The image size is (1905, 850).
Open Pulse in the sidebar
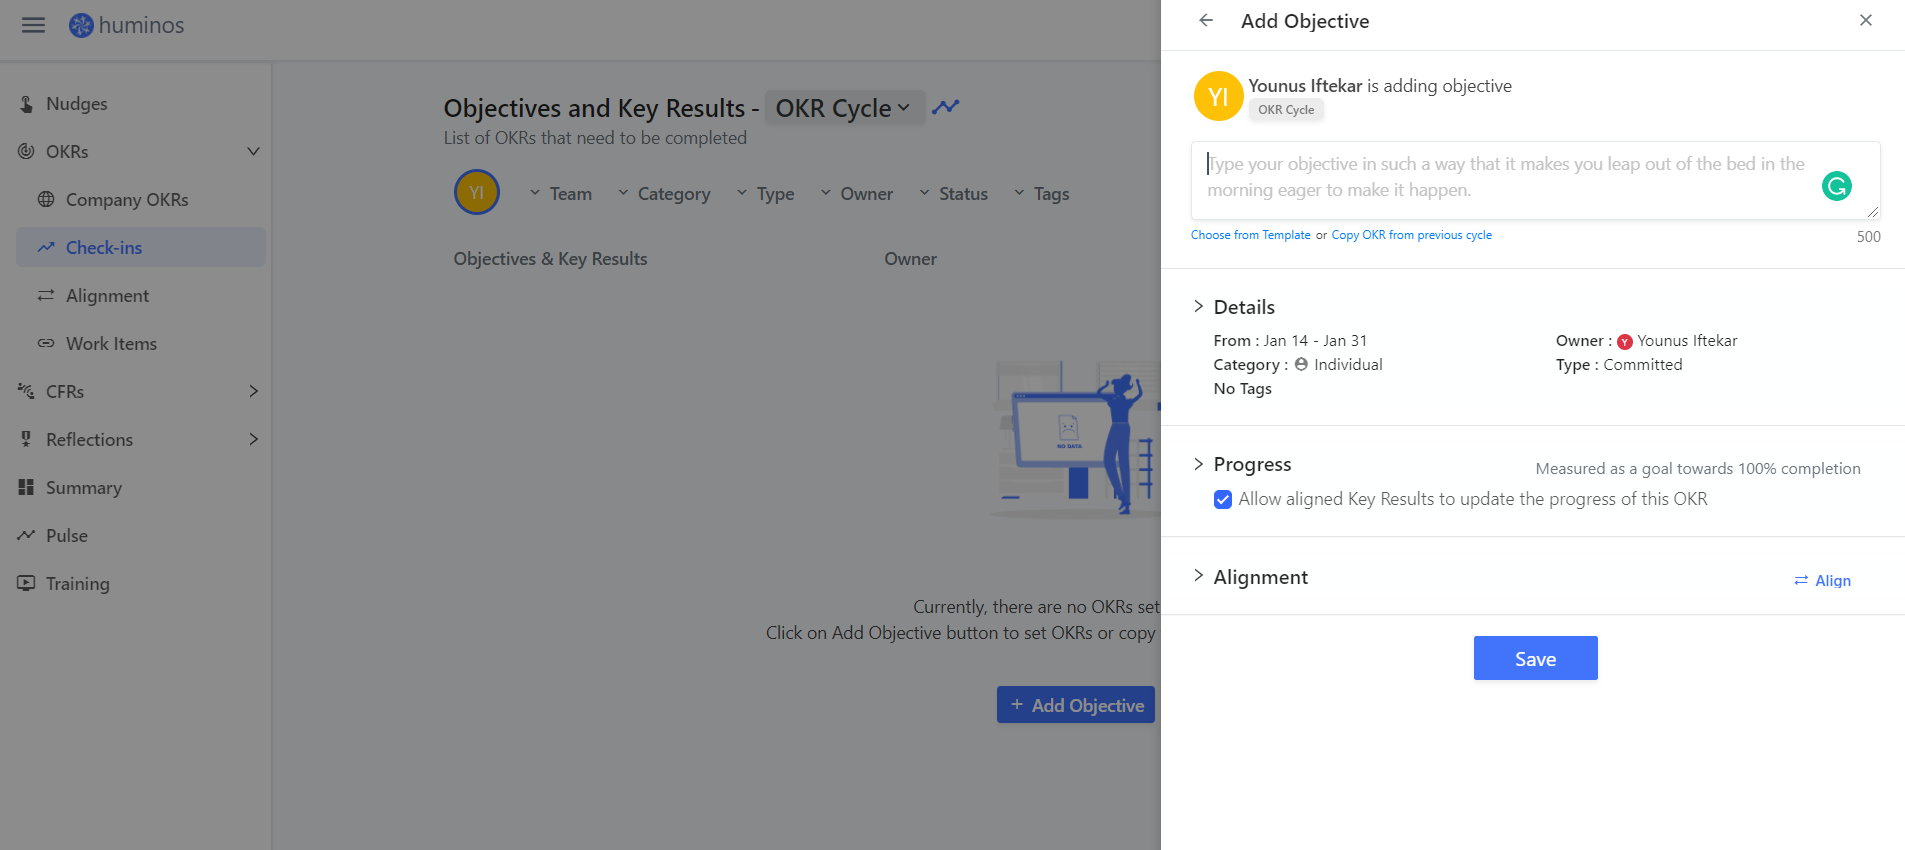[x=66, y=536]
